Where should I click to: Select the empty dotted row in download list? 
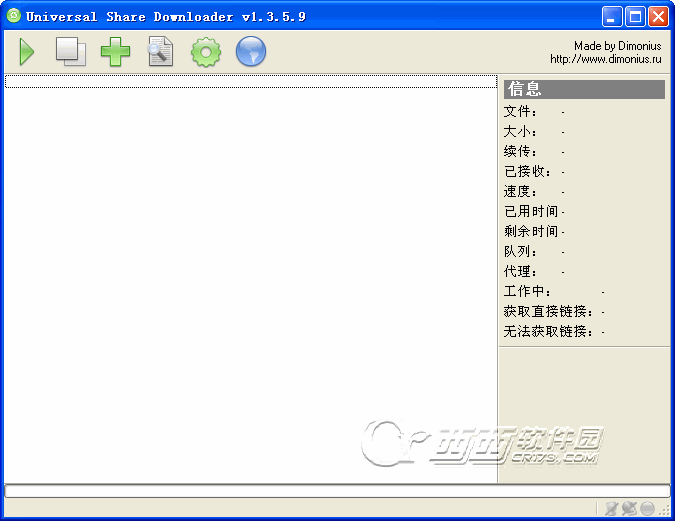251,81
